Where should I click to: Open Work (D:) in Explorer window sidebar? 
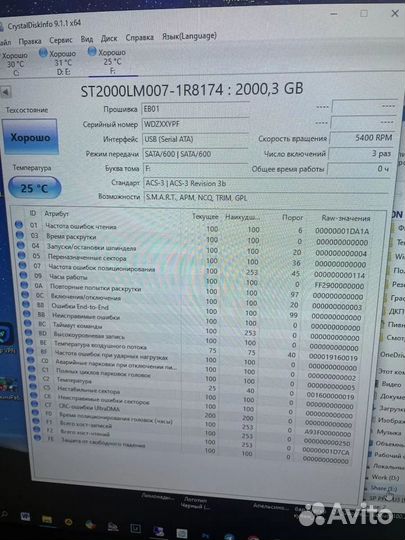[x=385, y=477]
